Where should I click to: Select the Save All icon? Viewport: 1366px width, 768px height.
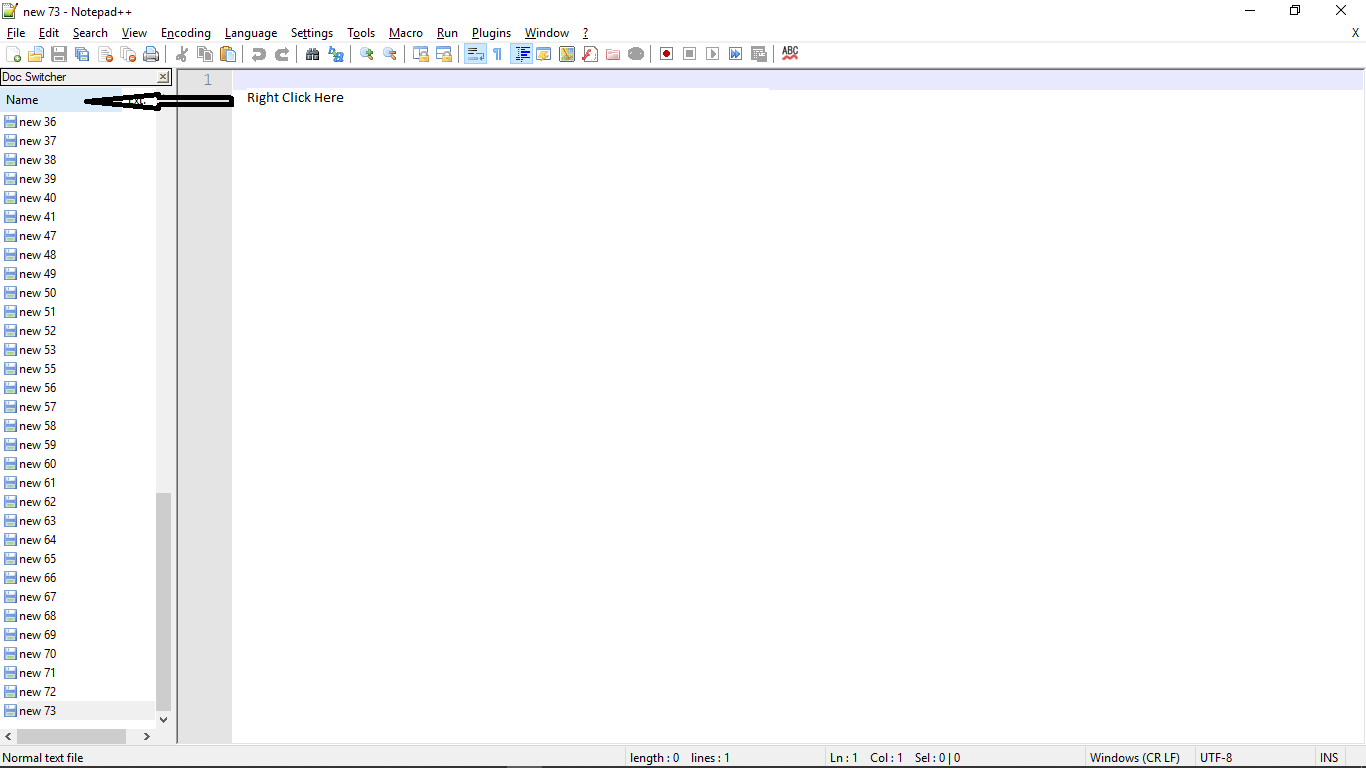point(81,54)
